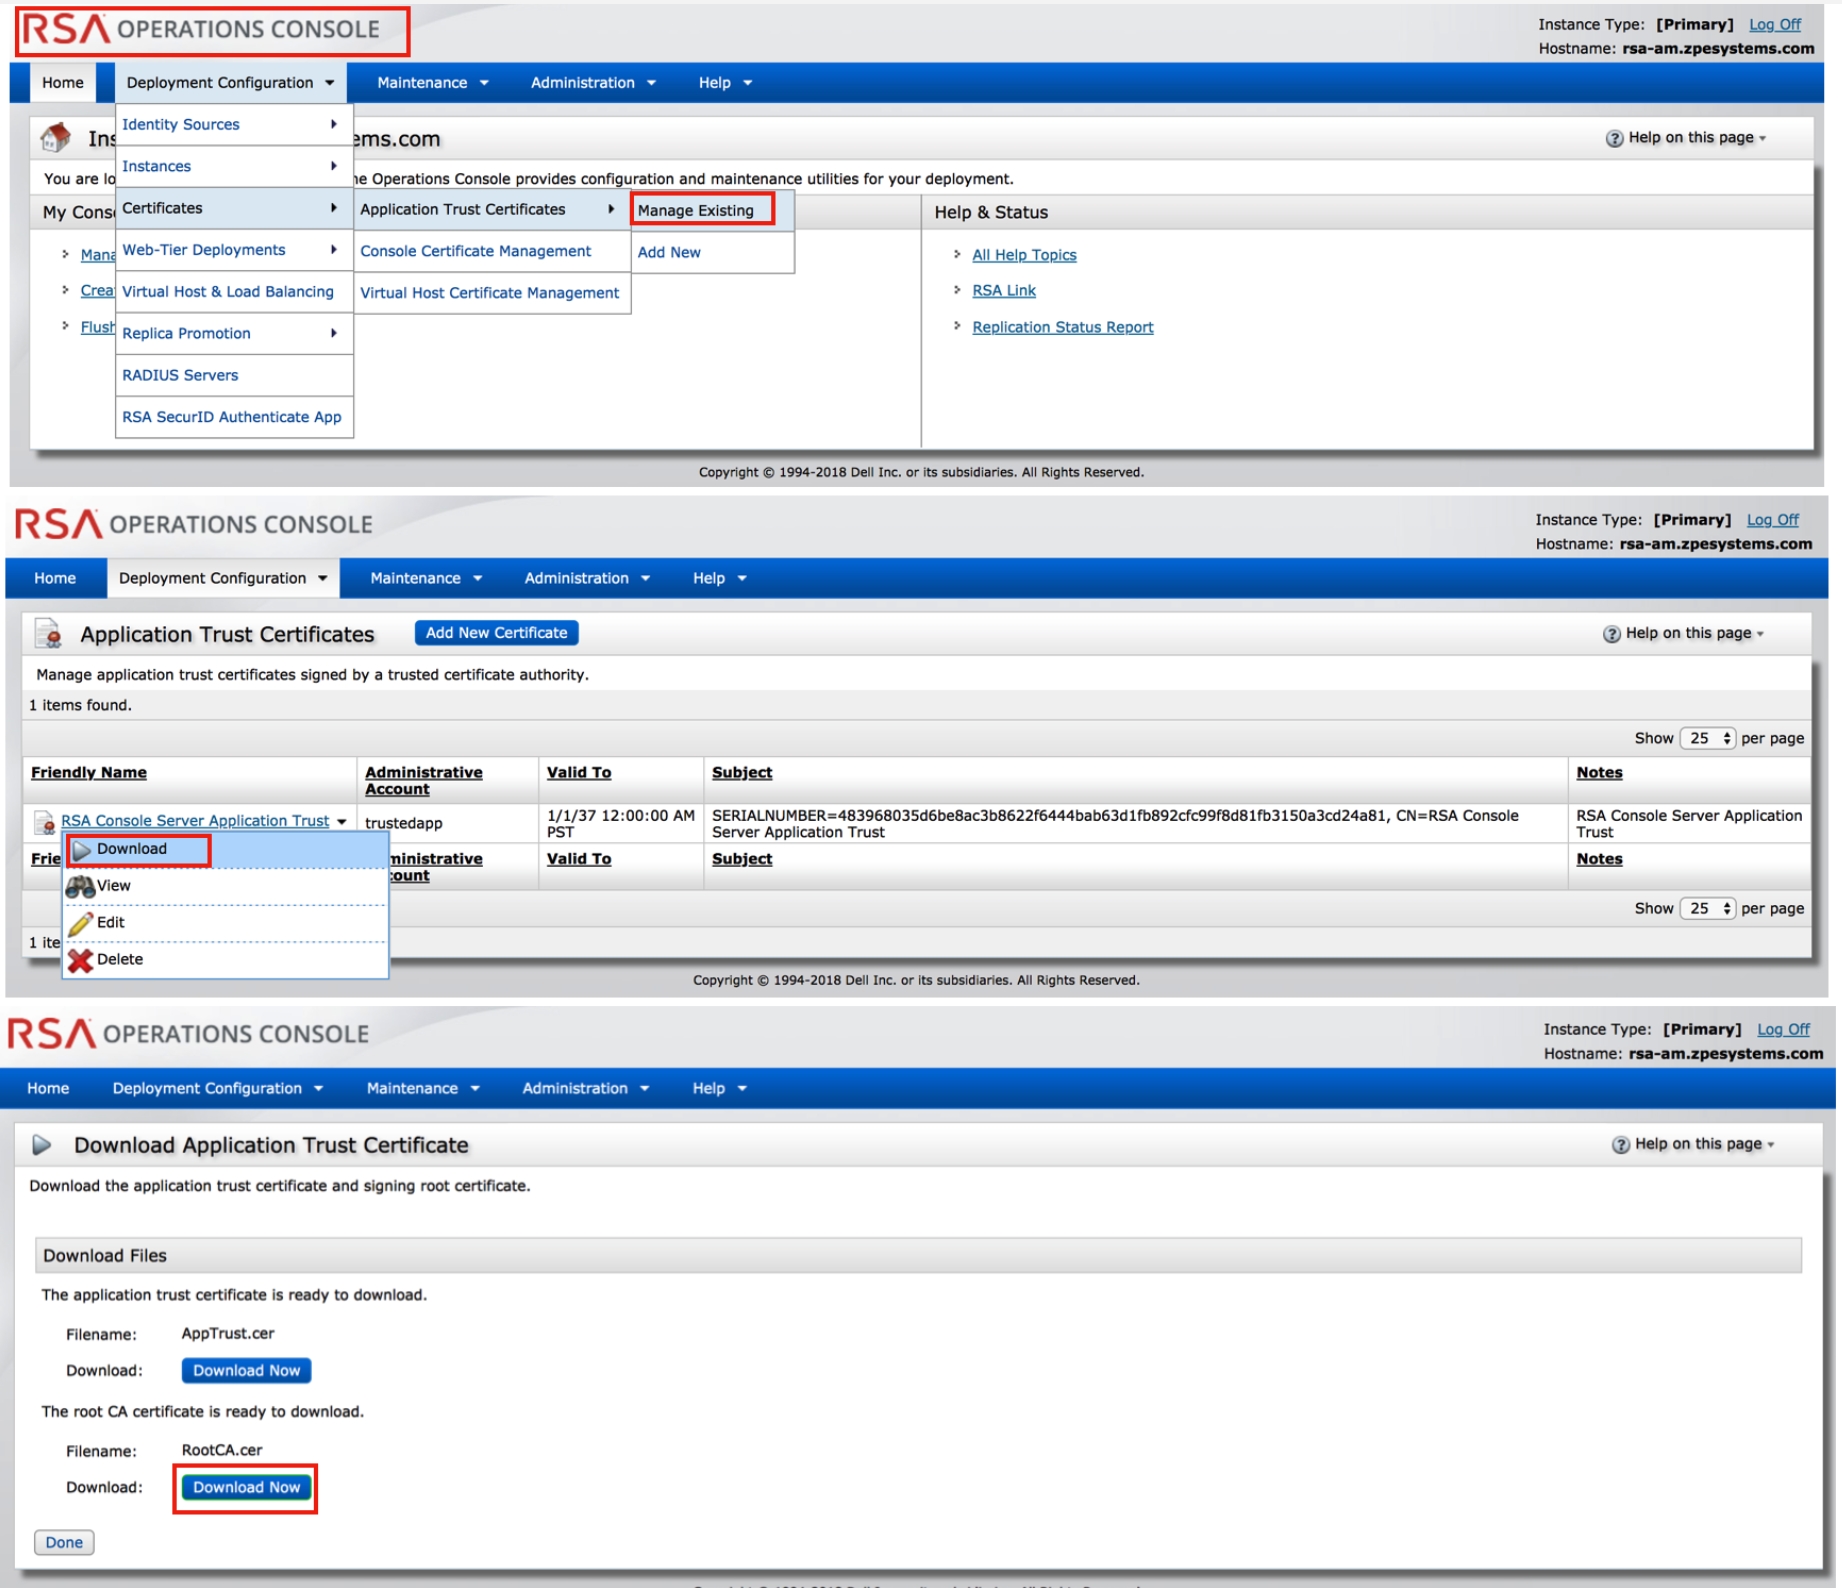The height and width of the screenshot is (1588, 1842).
Task: Click Home tab in top console
Action: coord(63,83)
